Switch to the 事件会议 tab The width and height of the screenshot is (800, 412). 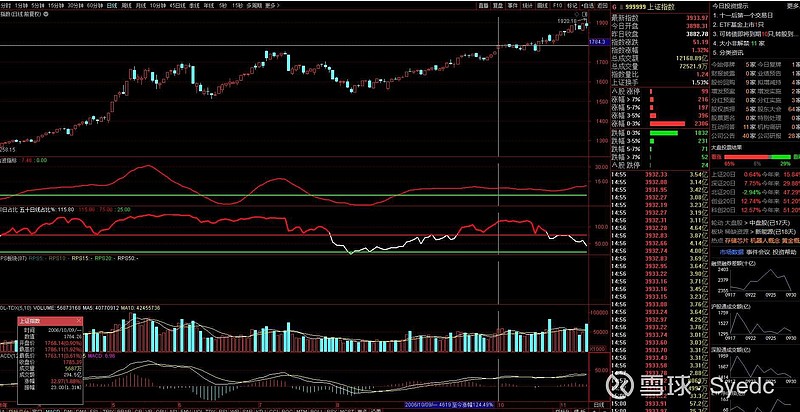point(757,252)
